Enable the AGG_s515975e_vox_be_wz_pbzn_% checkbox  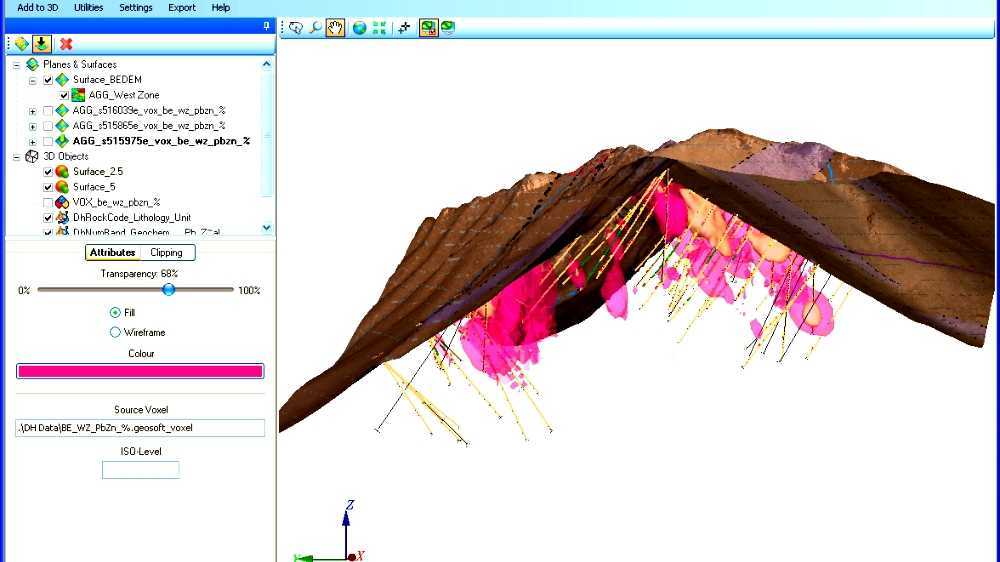coord(48,142)
